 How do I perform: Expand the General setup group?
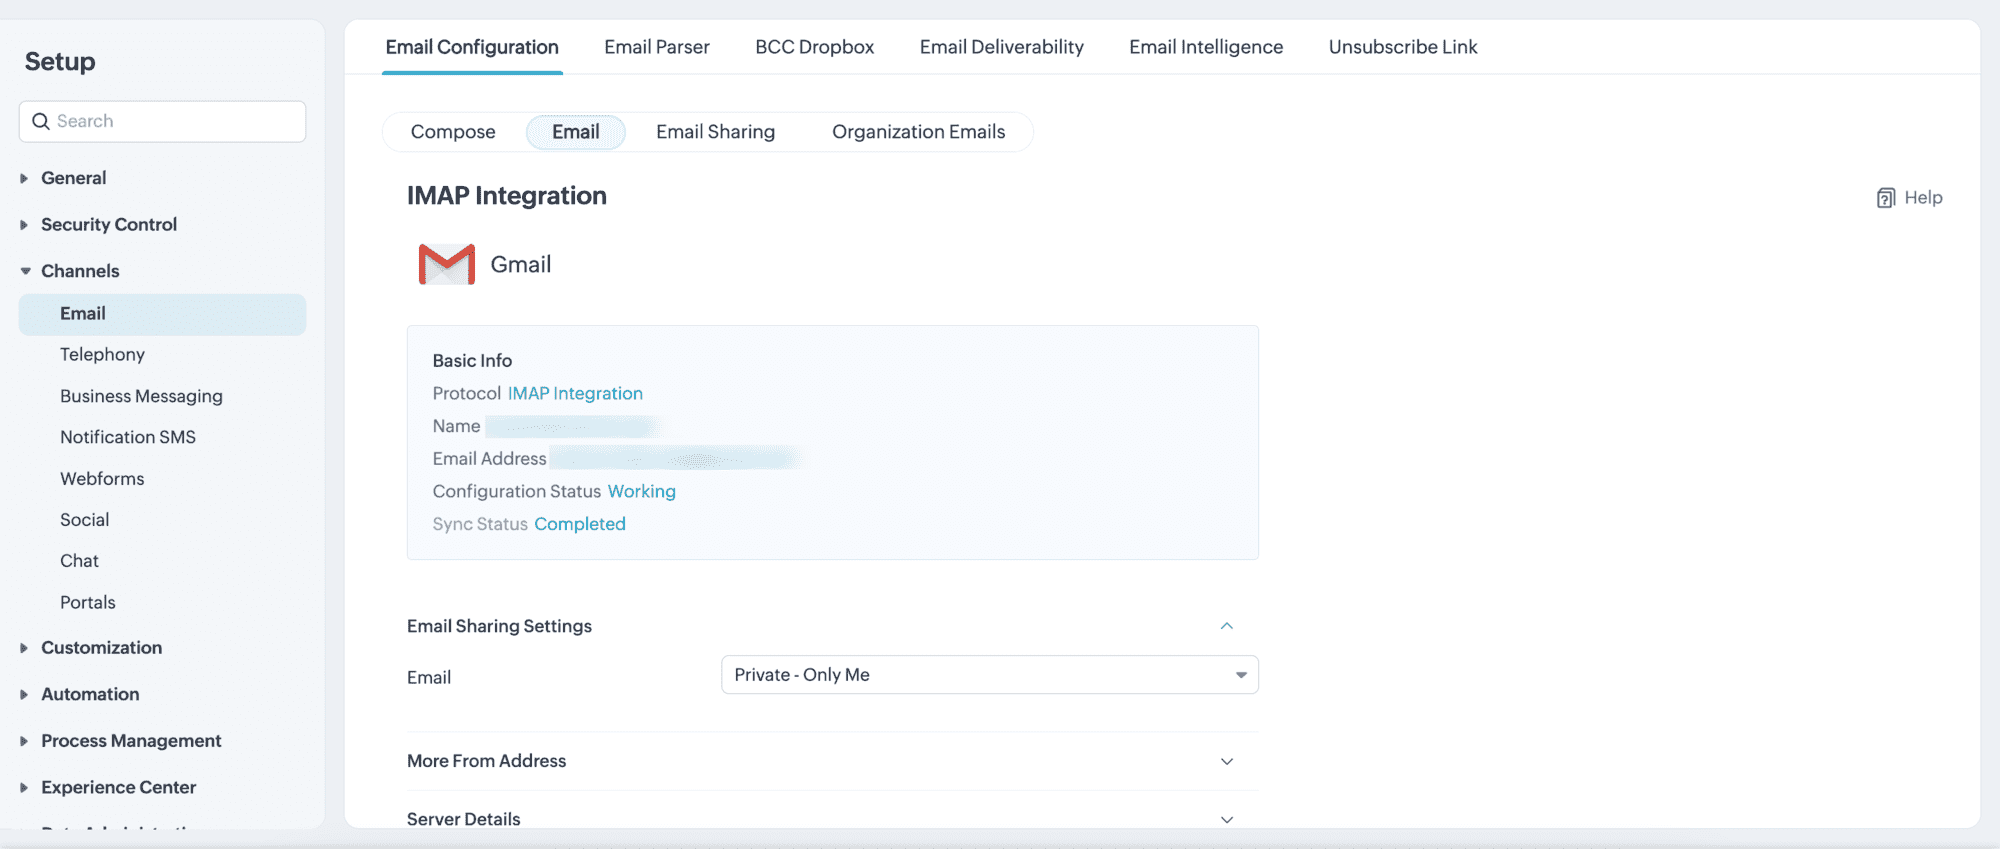click(x=24, y=178)
